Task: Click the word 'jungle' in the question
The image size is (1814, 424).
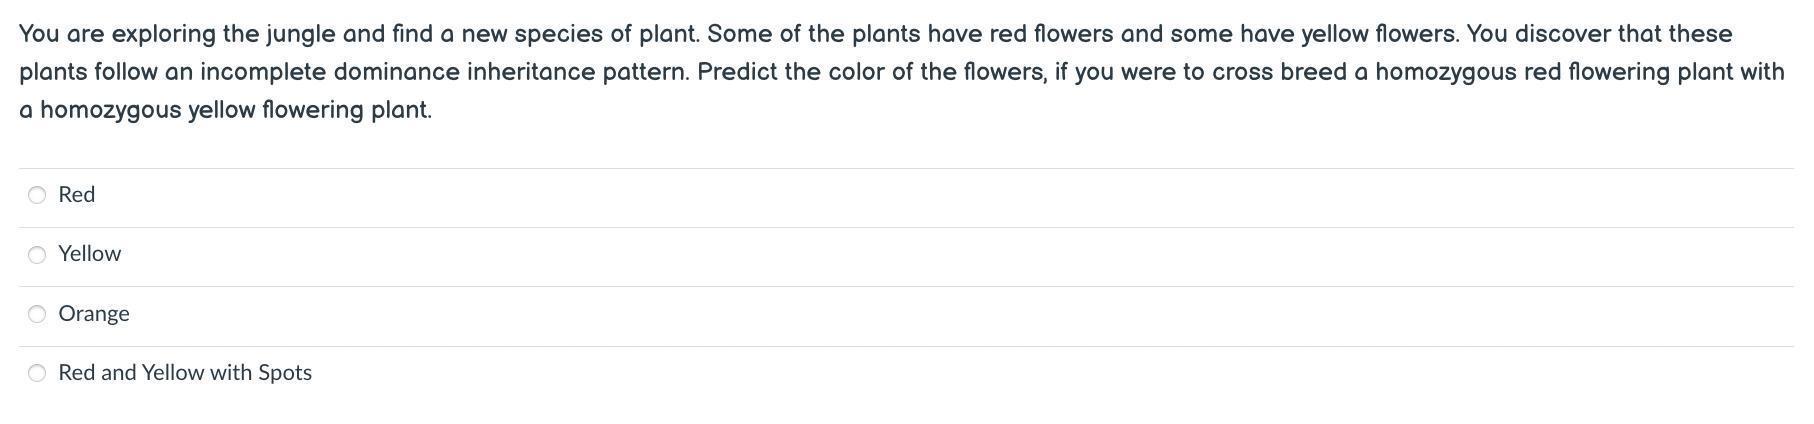Action: 300,34
